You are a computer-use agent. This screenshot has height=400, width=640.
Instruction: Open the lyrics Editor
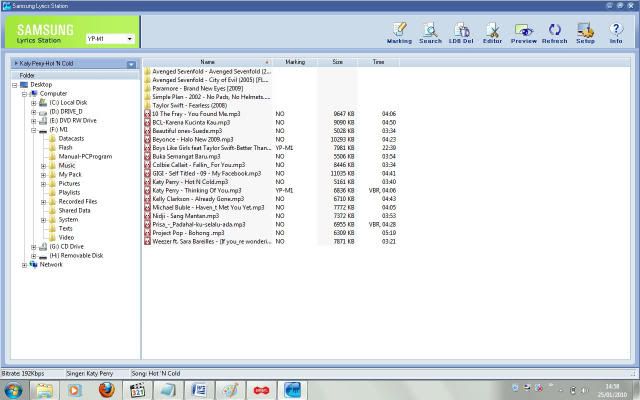click(492, 33)
